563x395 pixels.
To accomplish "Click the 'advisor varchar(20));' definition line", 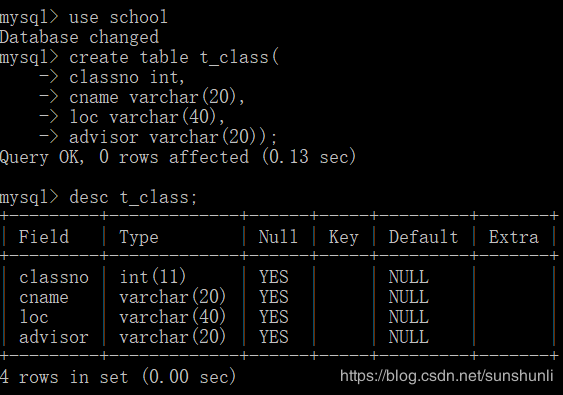I will [173, 137].
